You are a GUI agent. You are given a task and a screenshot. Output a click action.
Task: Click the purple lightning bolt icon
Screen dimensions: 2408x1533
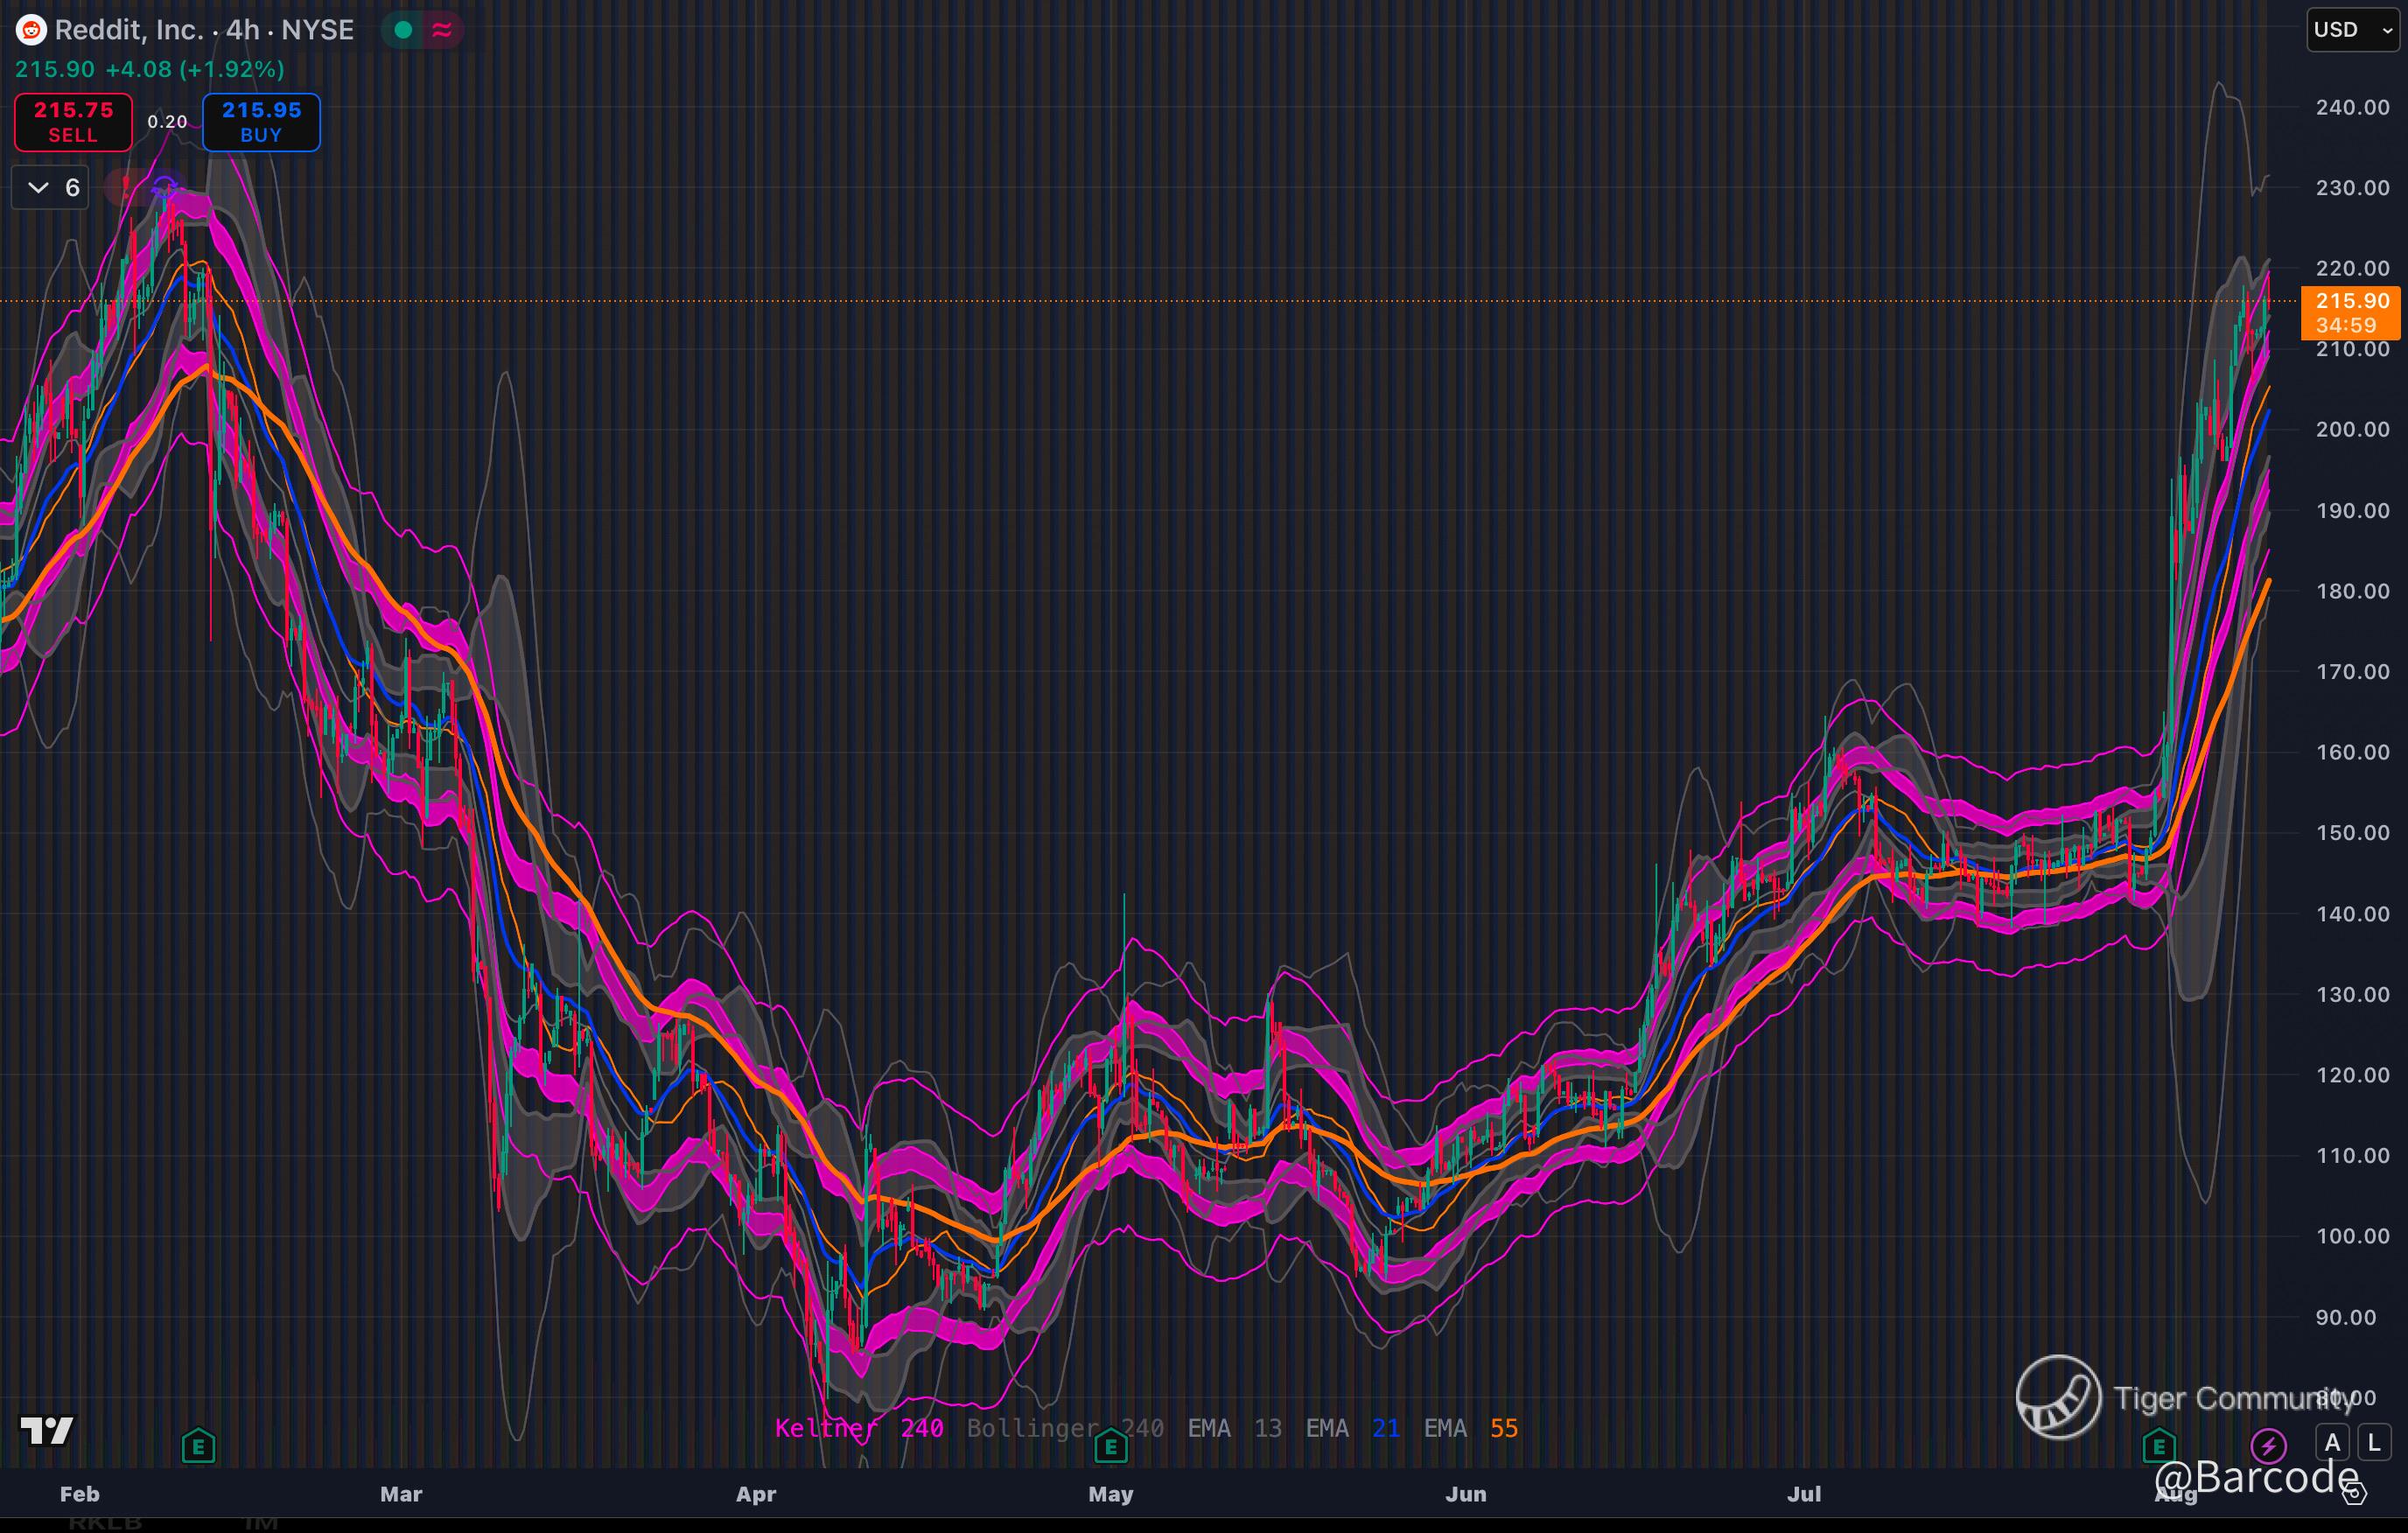2268,1445
